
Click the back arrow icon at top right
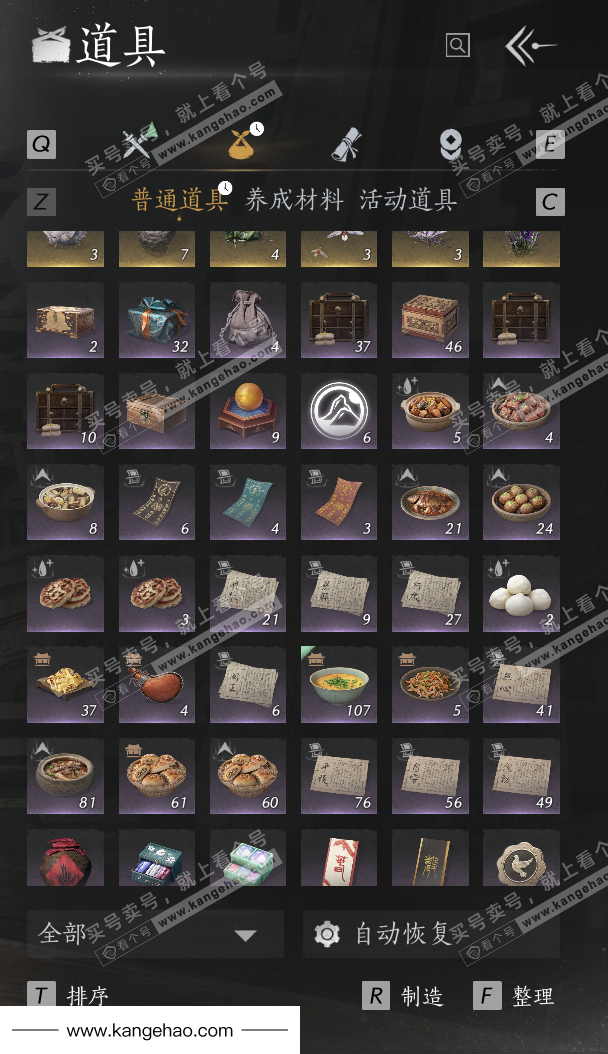(x=529, y=45)
